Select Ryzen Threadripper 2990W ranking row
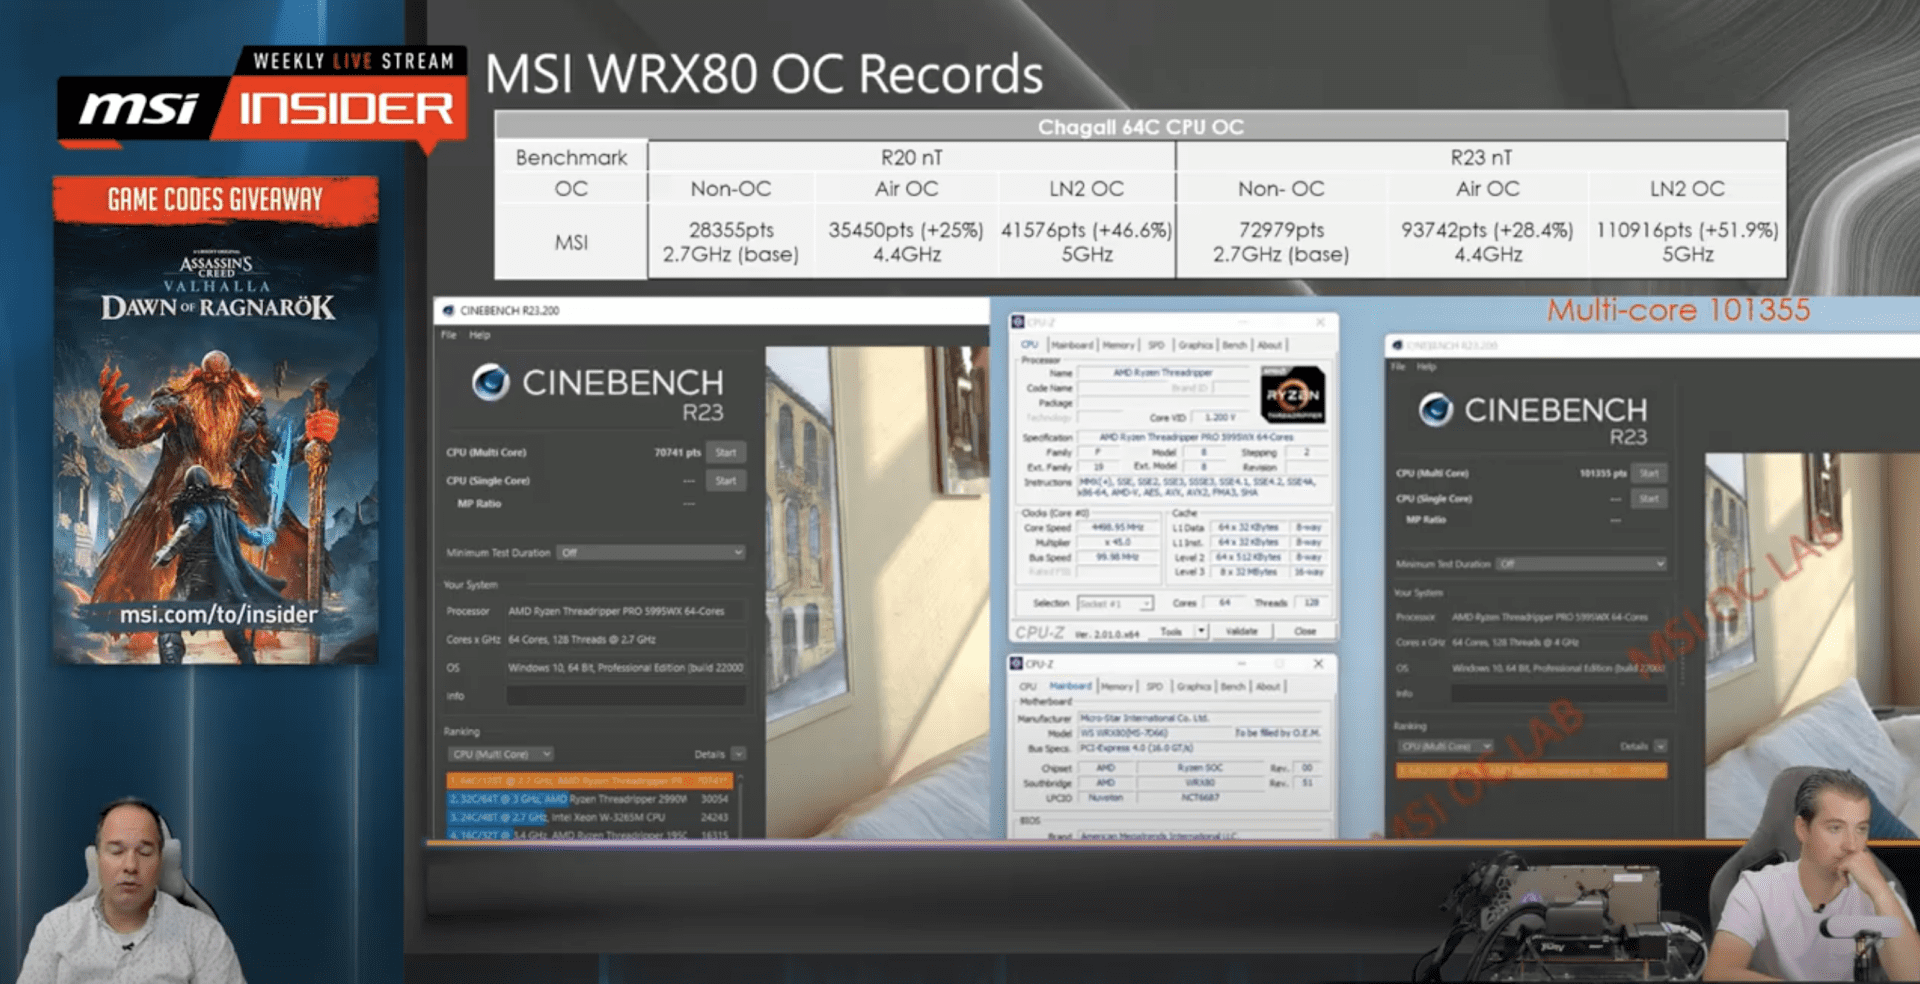The width and height of the screenshot is (1920, 984). 590,799
